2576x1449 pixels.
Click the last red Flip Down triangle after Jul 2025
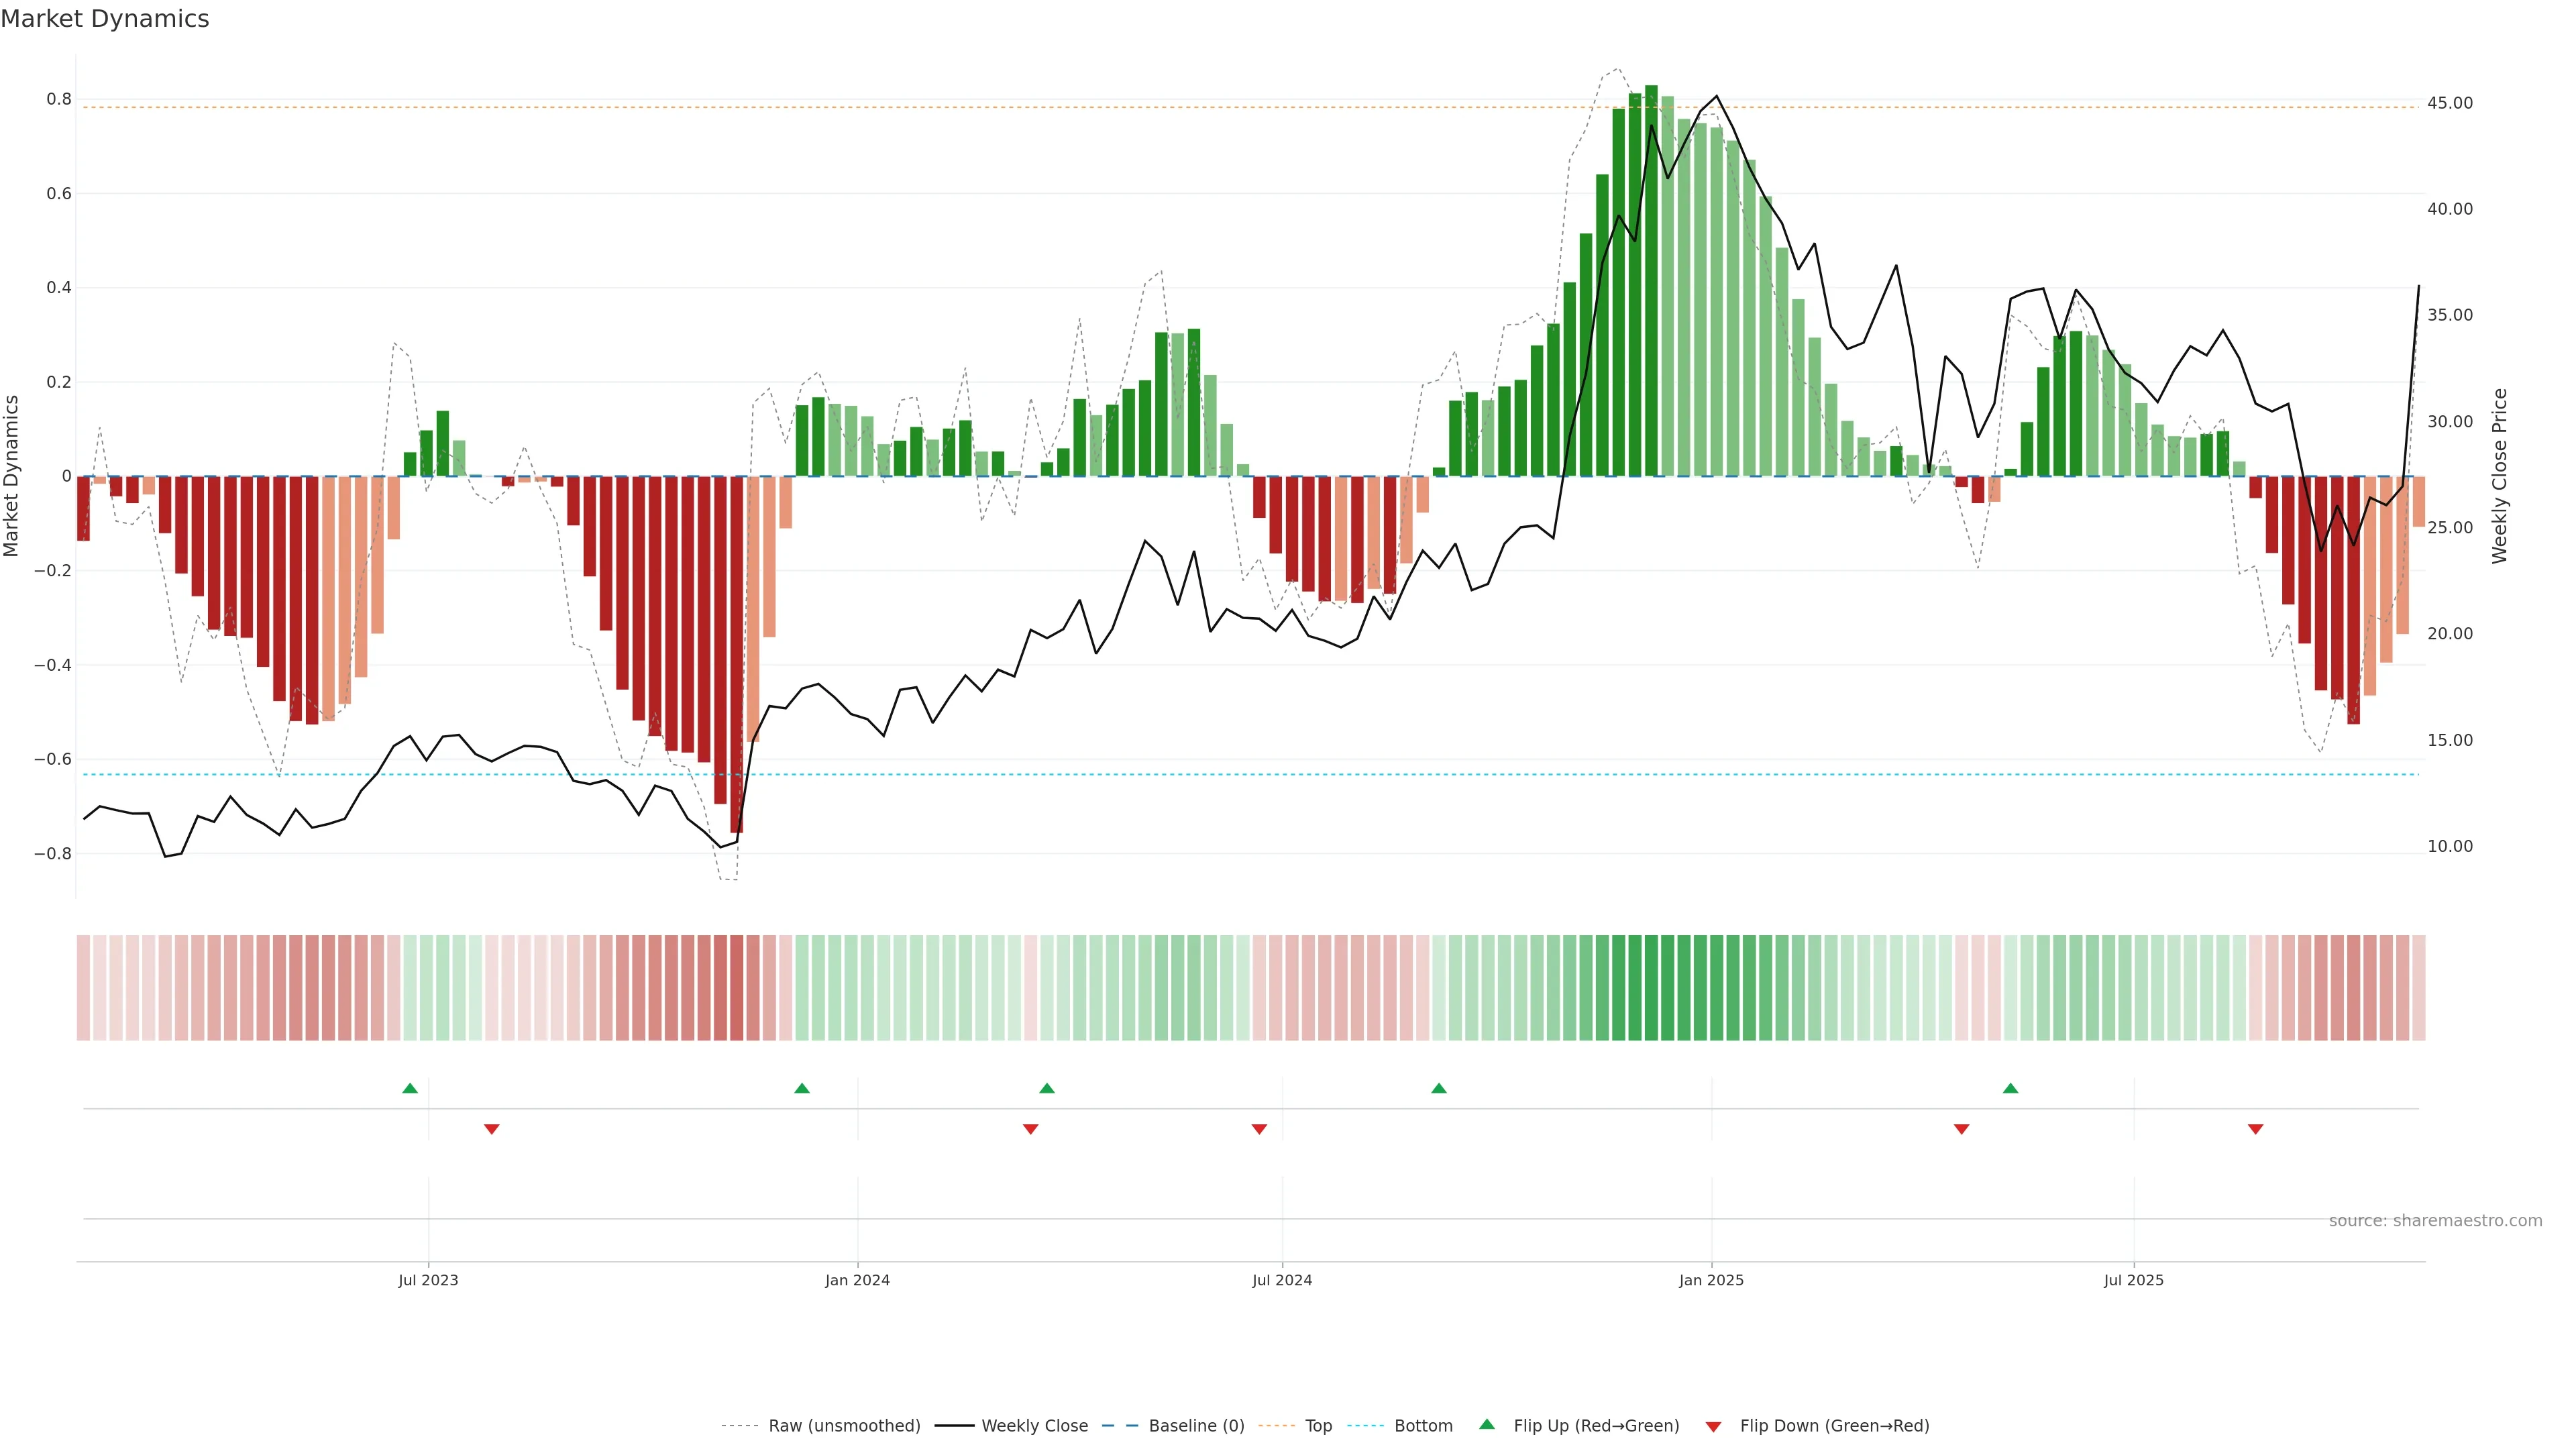pos(2255,1129)
